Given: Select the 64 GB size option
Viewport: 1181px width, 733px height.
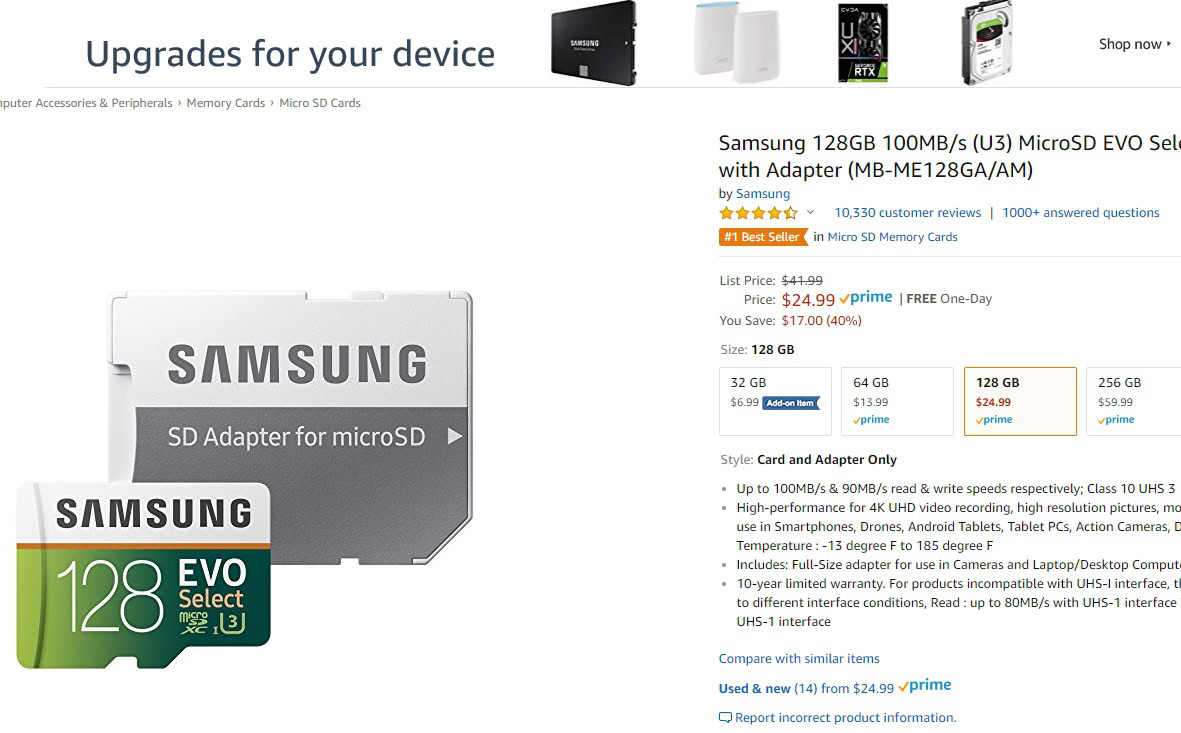Looking at the screenshot, I should [897, 401].
